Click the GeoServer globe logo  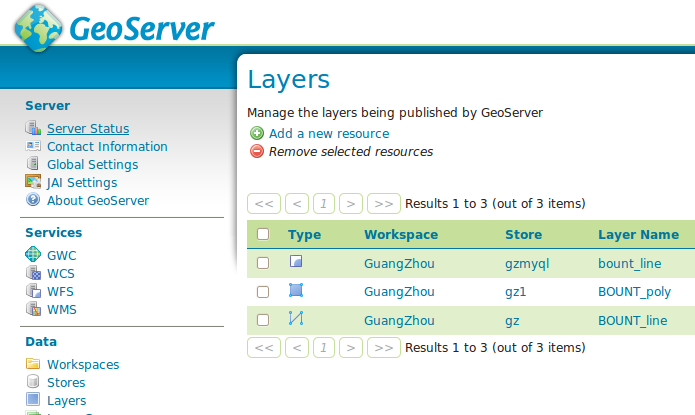click(x=38, y=28)
